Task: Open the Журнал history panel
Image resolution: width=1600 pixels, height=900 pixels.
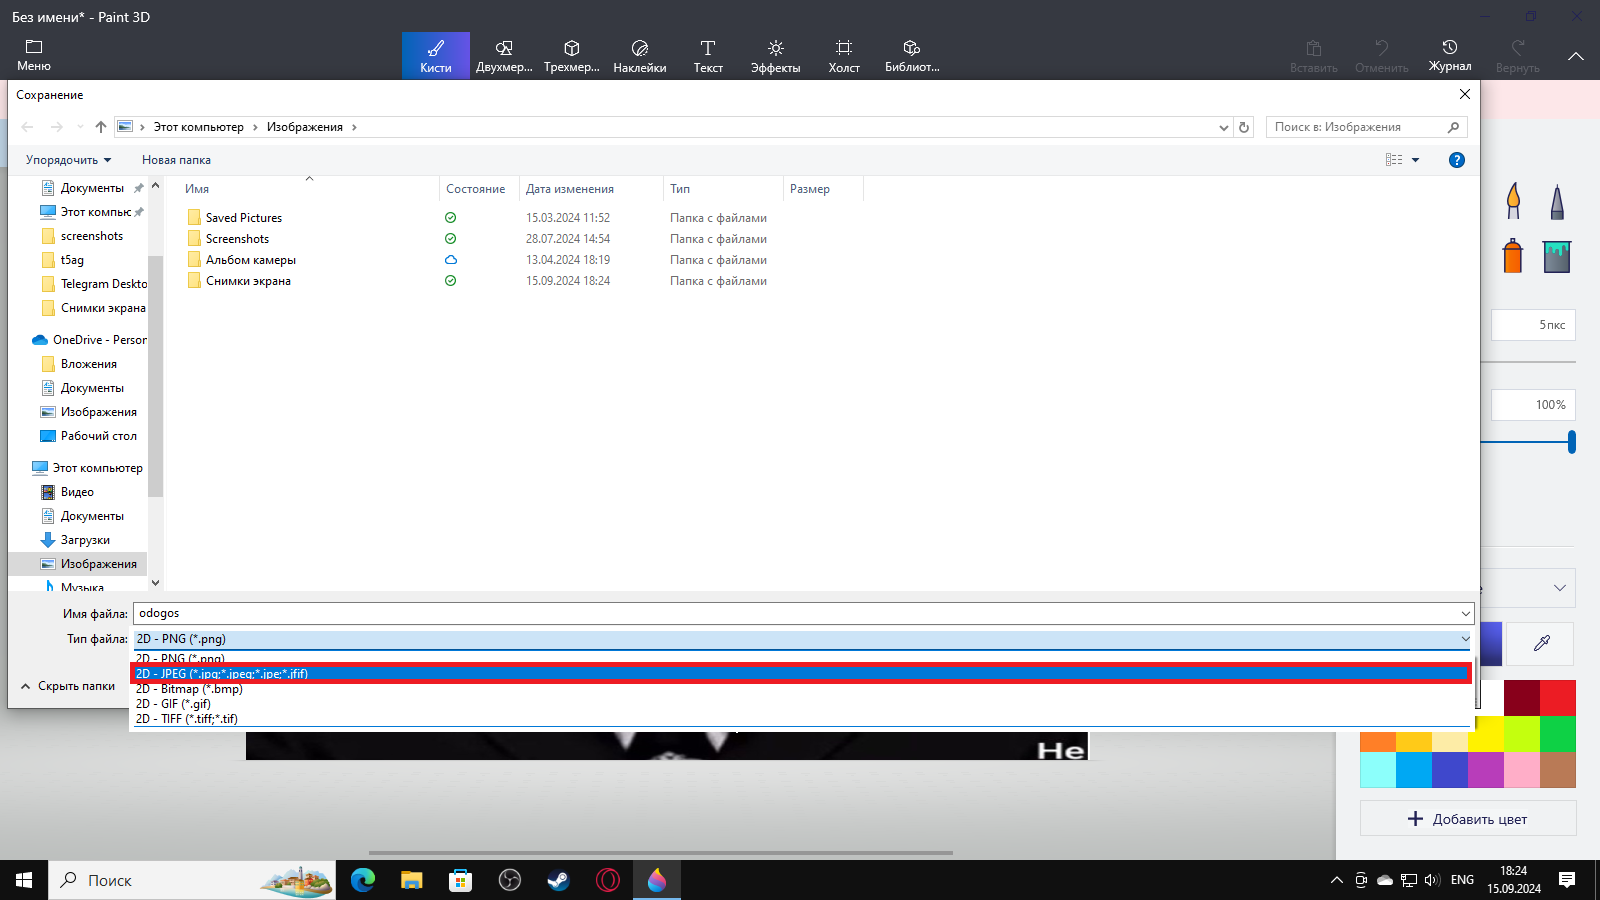Action: tap(1450, 55)
